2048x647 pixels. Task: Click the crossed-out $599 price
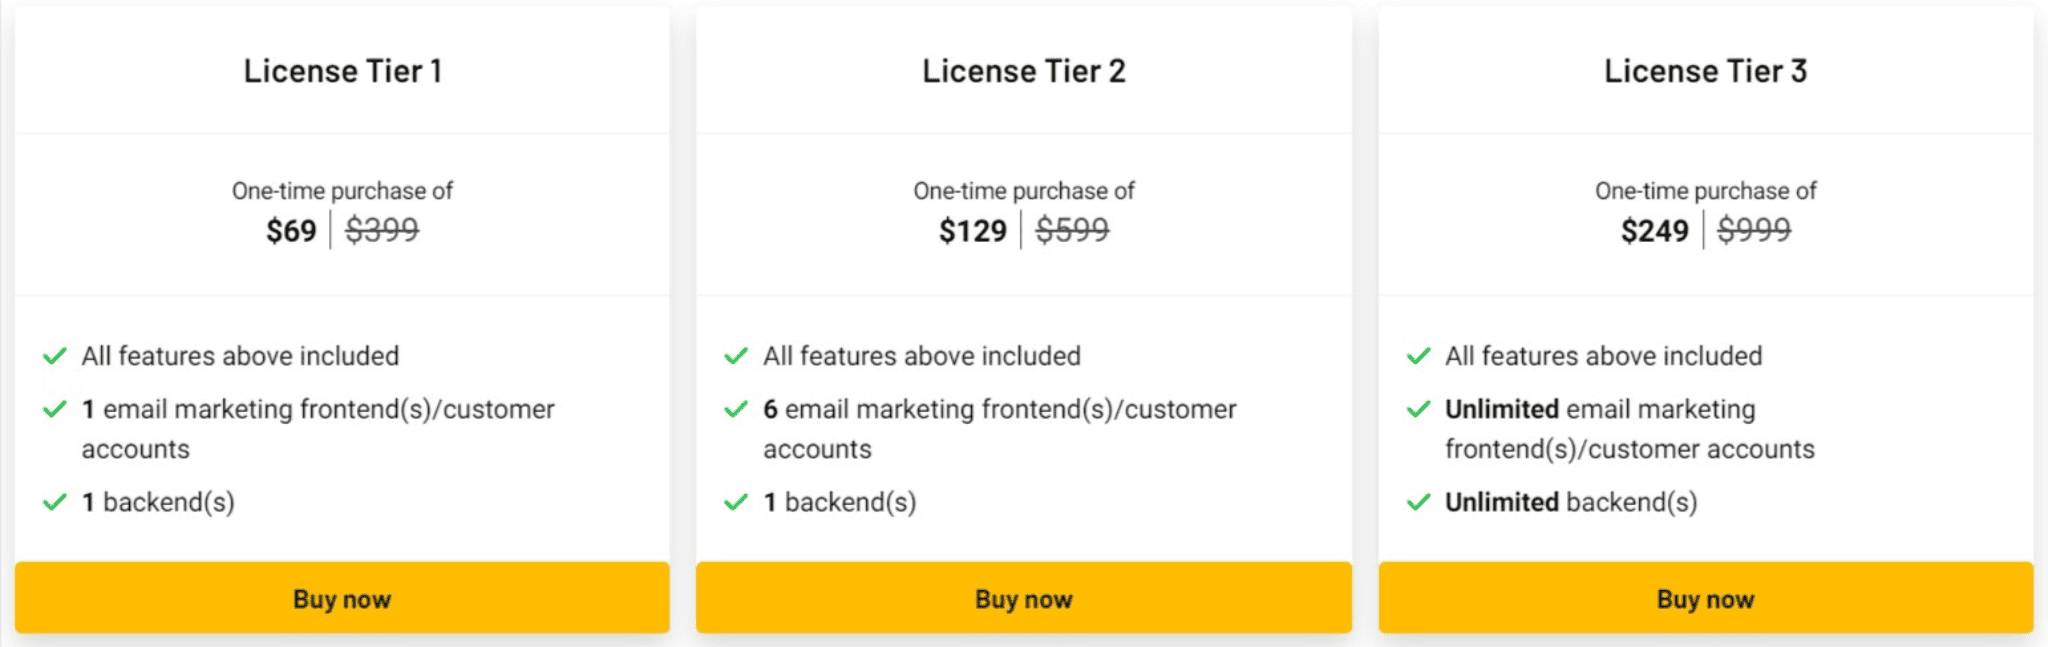point(1072,231)
